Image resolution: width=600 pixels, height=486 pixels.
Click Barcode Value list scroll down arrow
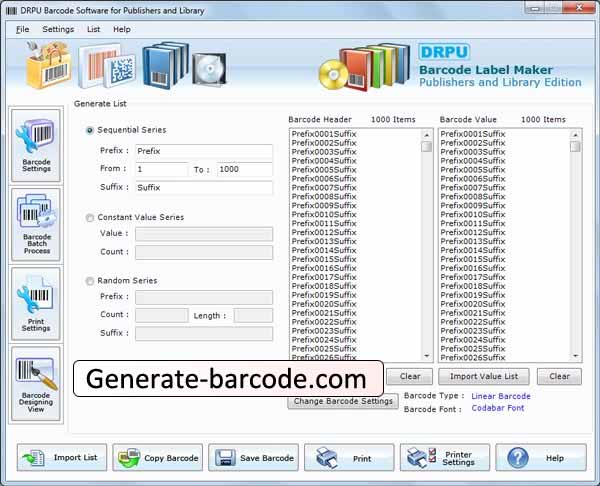(575, 356)
